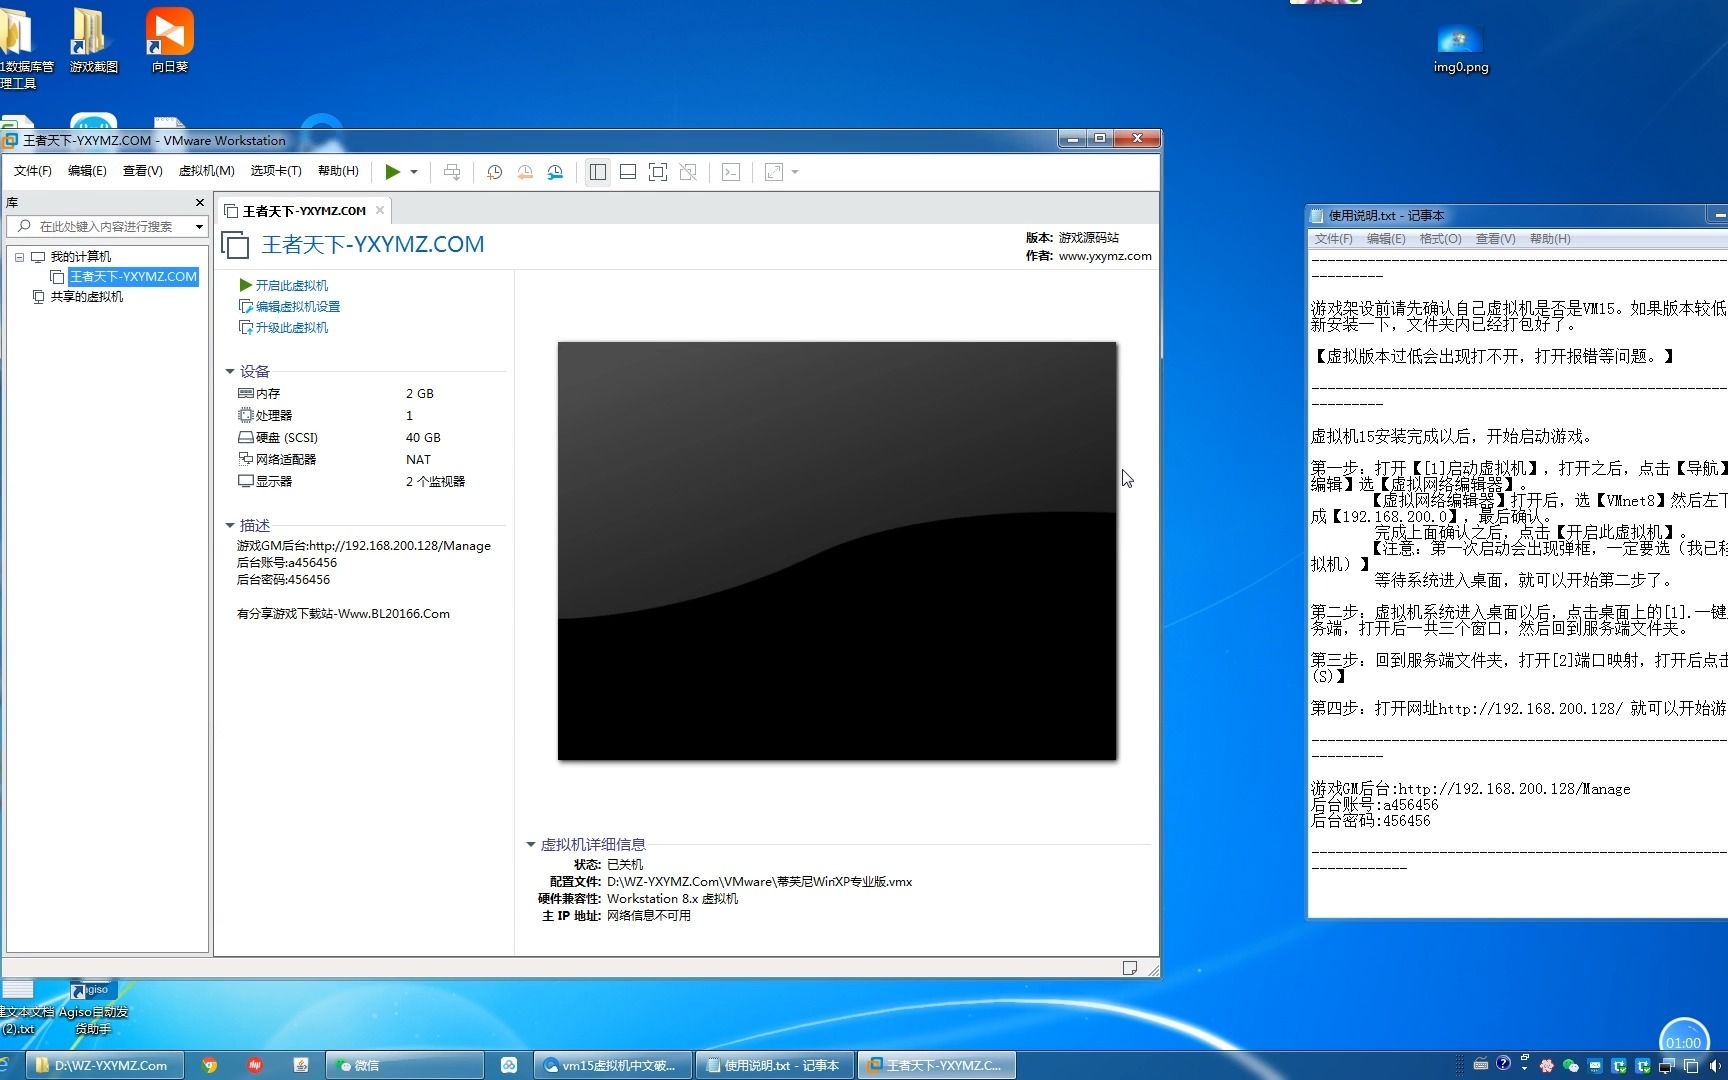Open 格式(O) menu in Notepad

(1441, 239)
